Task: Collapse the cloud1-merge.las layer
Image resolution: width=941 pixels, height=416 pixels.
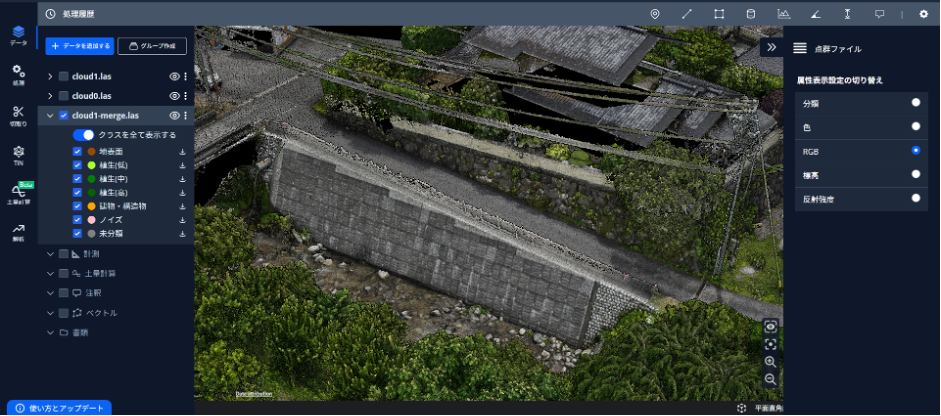Action: click(x=51, y=116)
